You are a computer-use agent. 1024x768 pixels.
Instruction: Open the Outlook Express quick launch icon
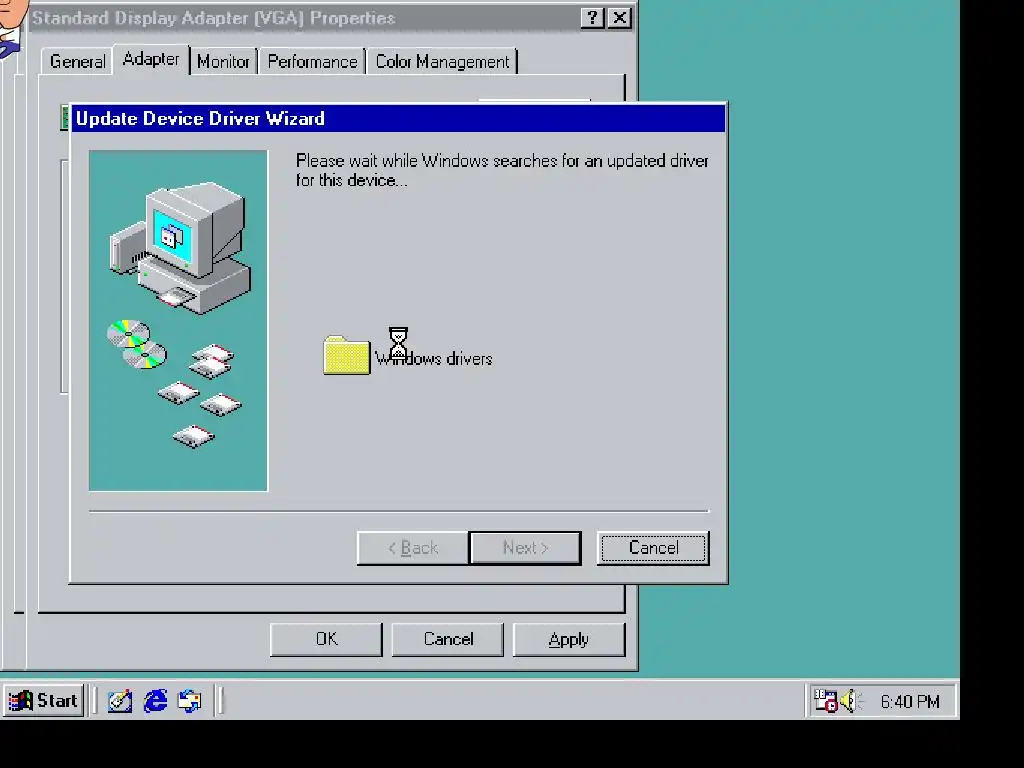[190, 701]
